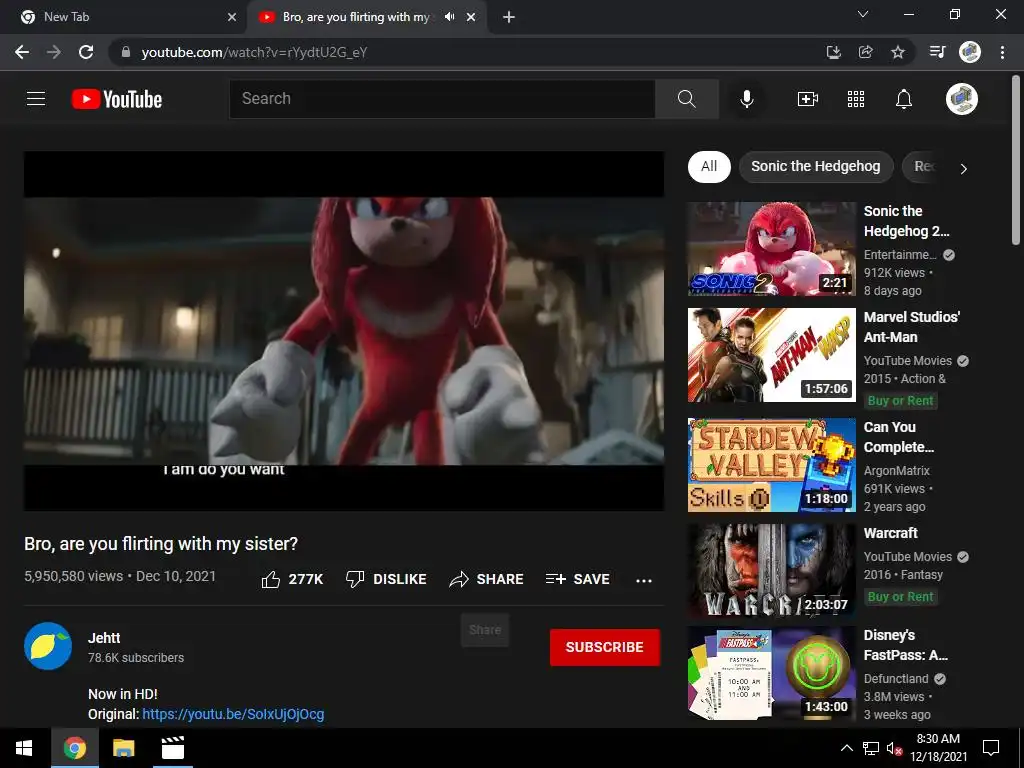The width and height of the screenshot is (1024, 768).
Task: Open the Marvel Studios' Ant-Man title
Action: tap(912, 327)
